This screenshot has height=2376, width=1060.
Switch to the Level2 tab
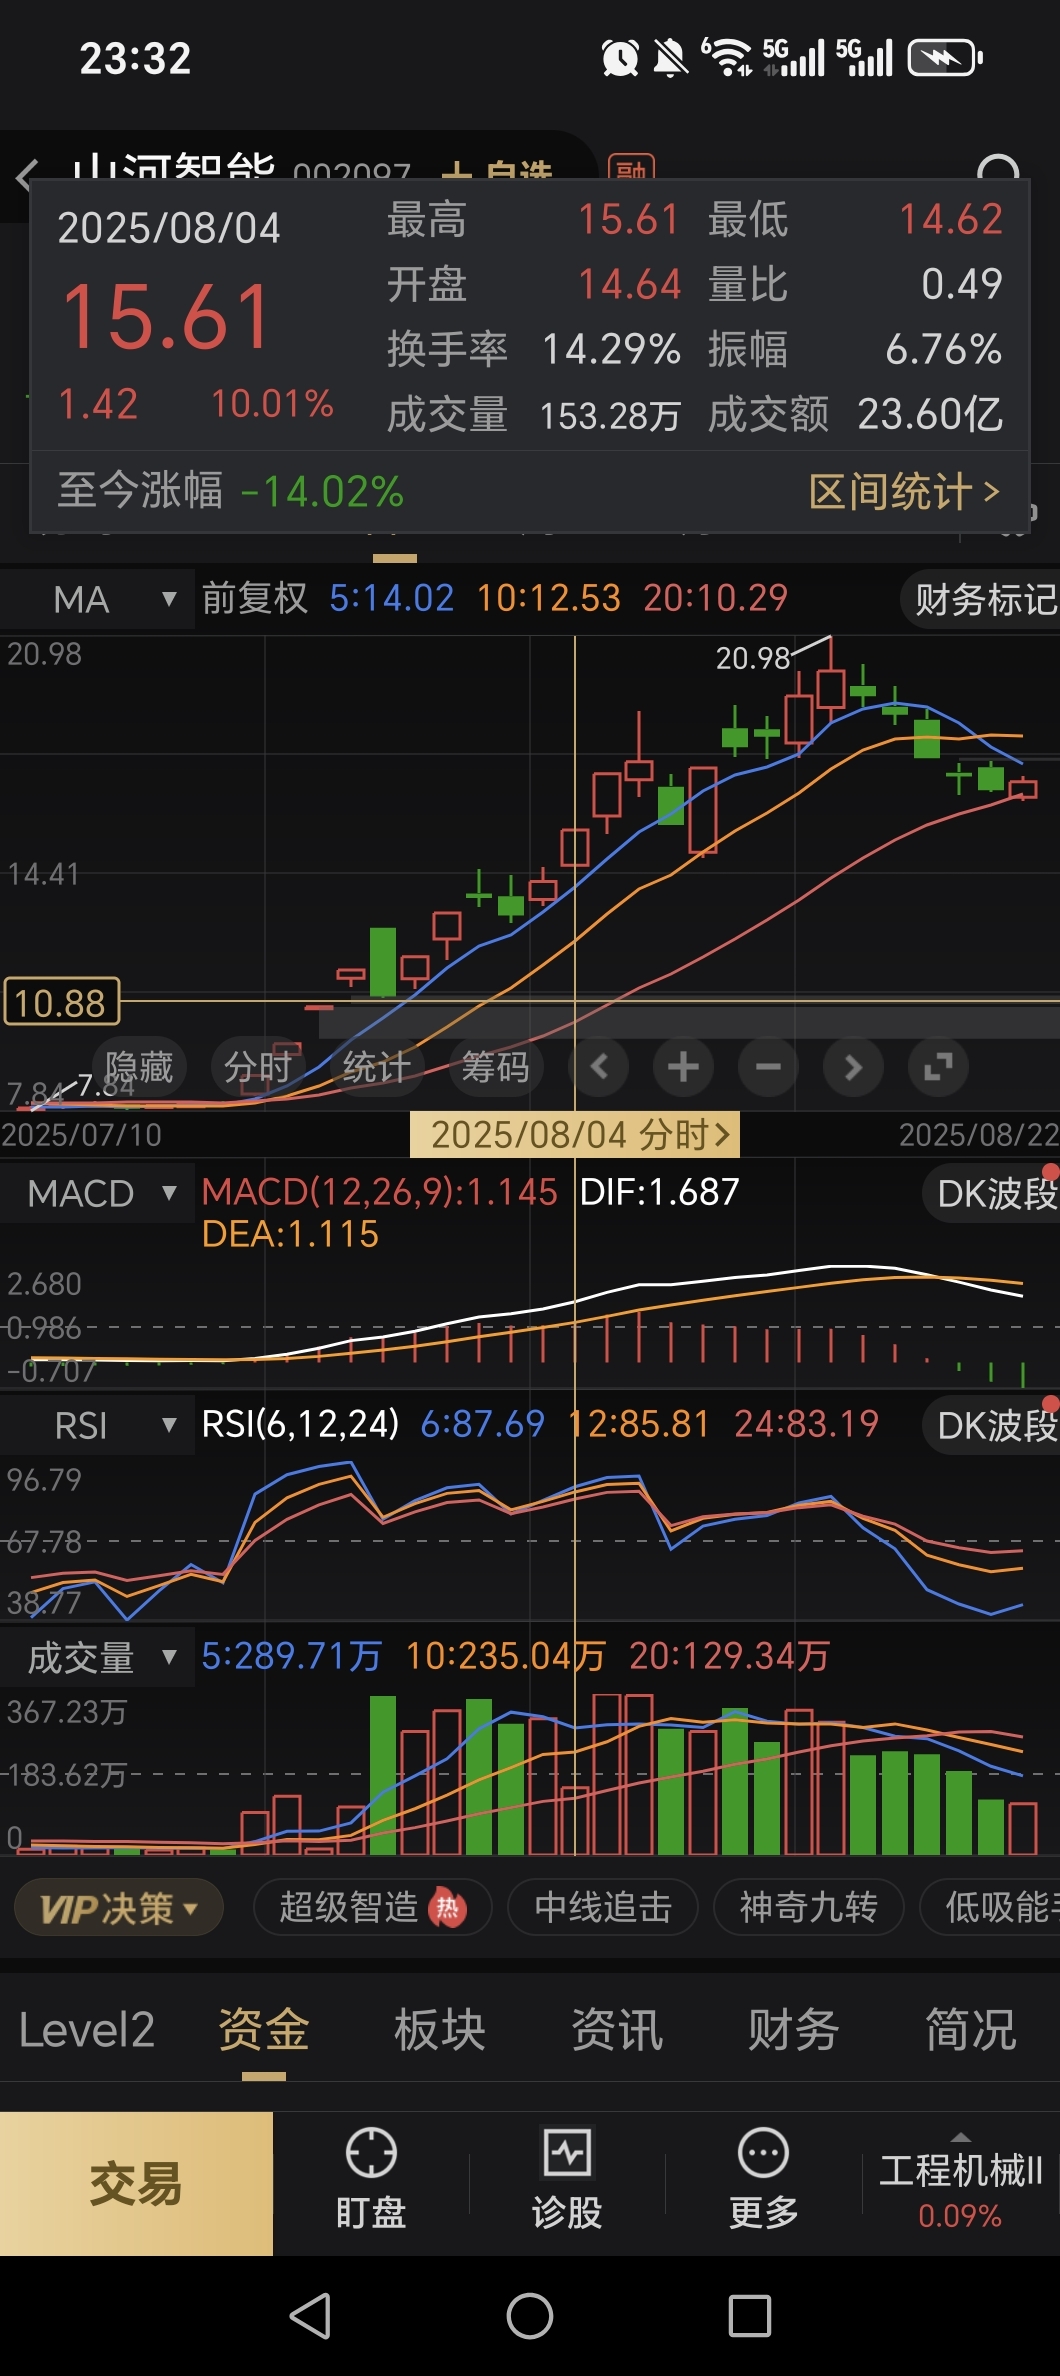coord(87,2030)
